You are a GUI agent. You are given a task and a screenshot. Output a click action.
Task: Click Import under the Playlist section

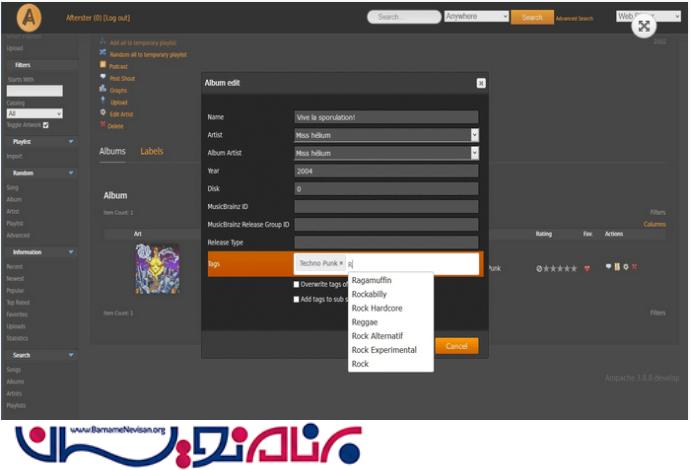pos(14,156)
